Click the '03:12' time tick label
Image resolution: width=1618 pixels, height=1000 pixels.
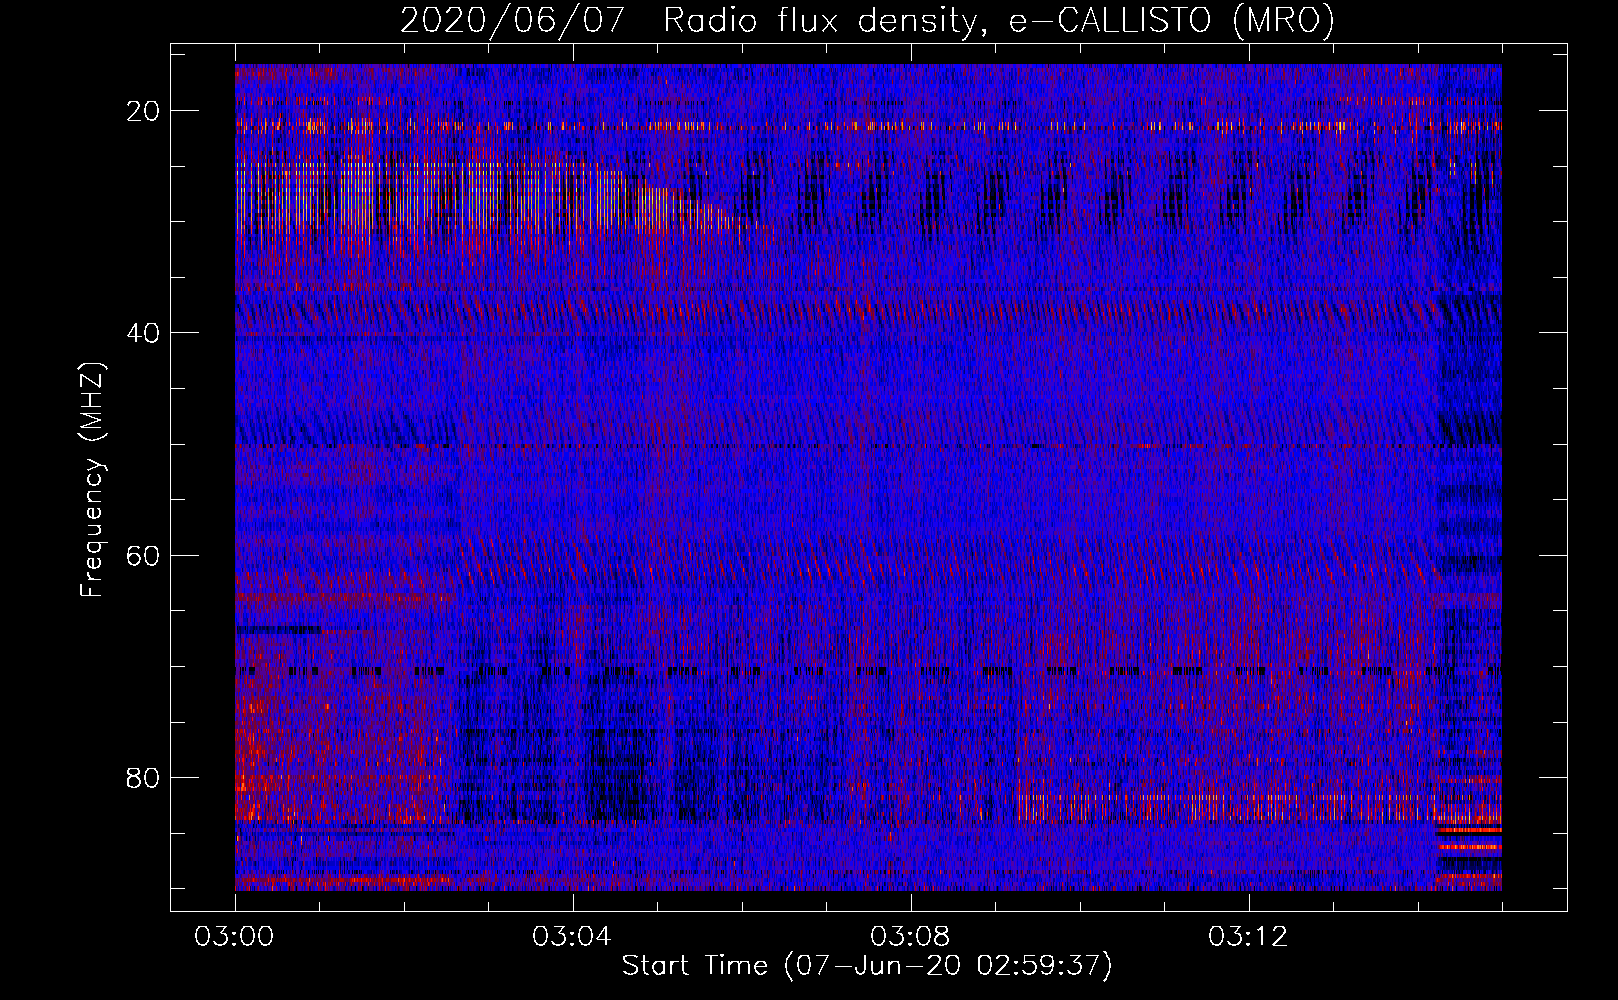coord(1248,937)
